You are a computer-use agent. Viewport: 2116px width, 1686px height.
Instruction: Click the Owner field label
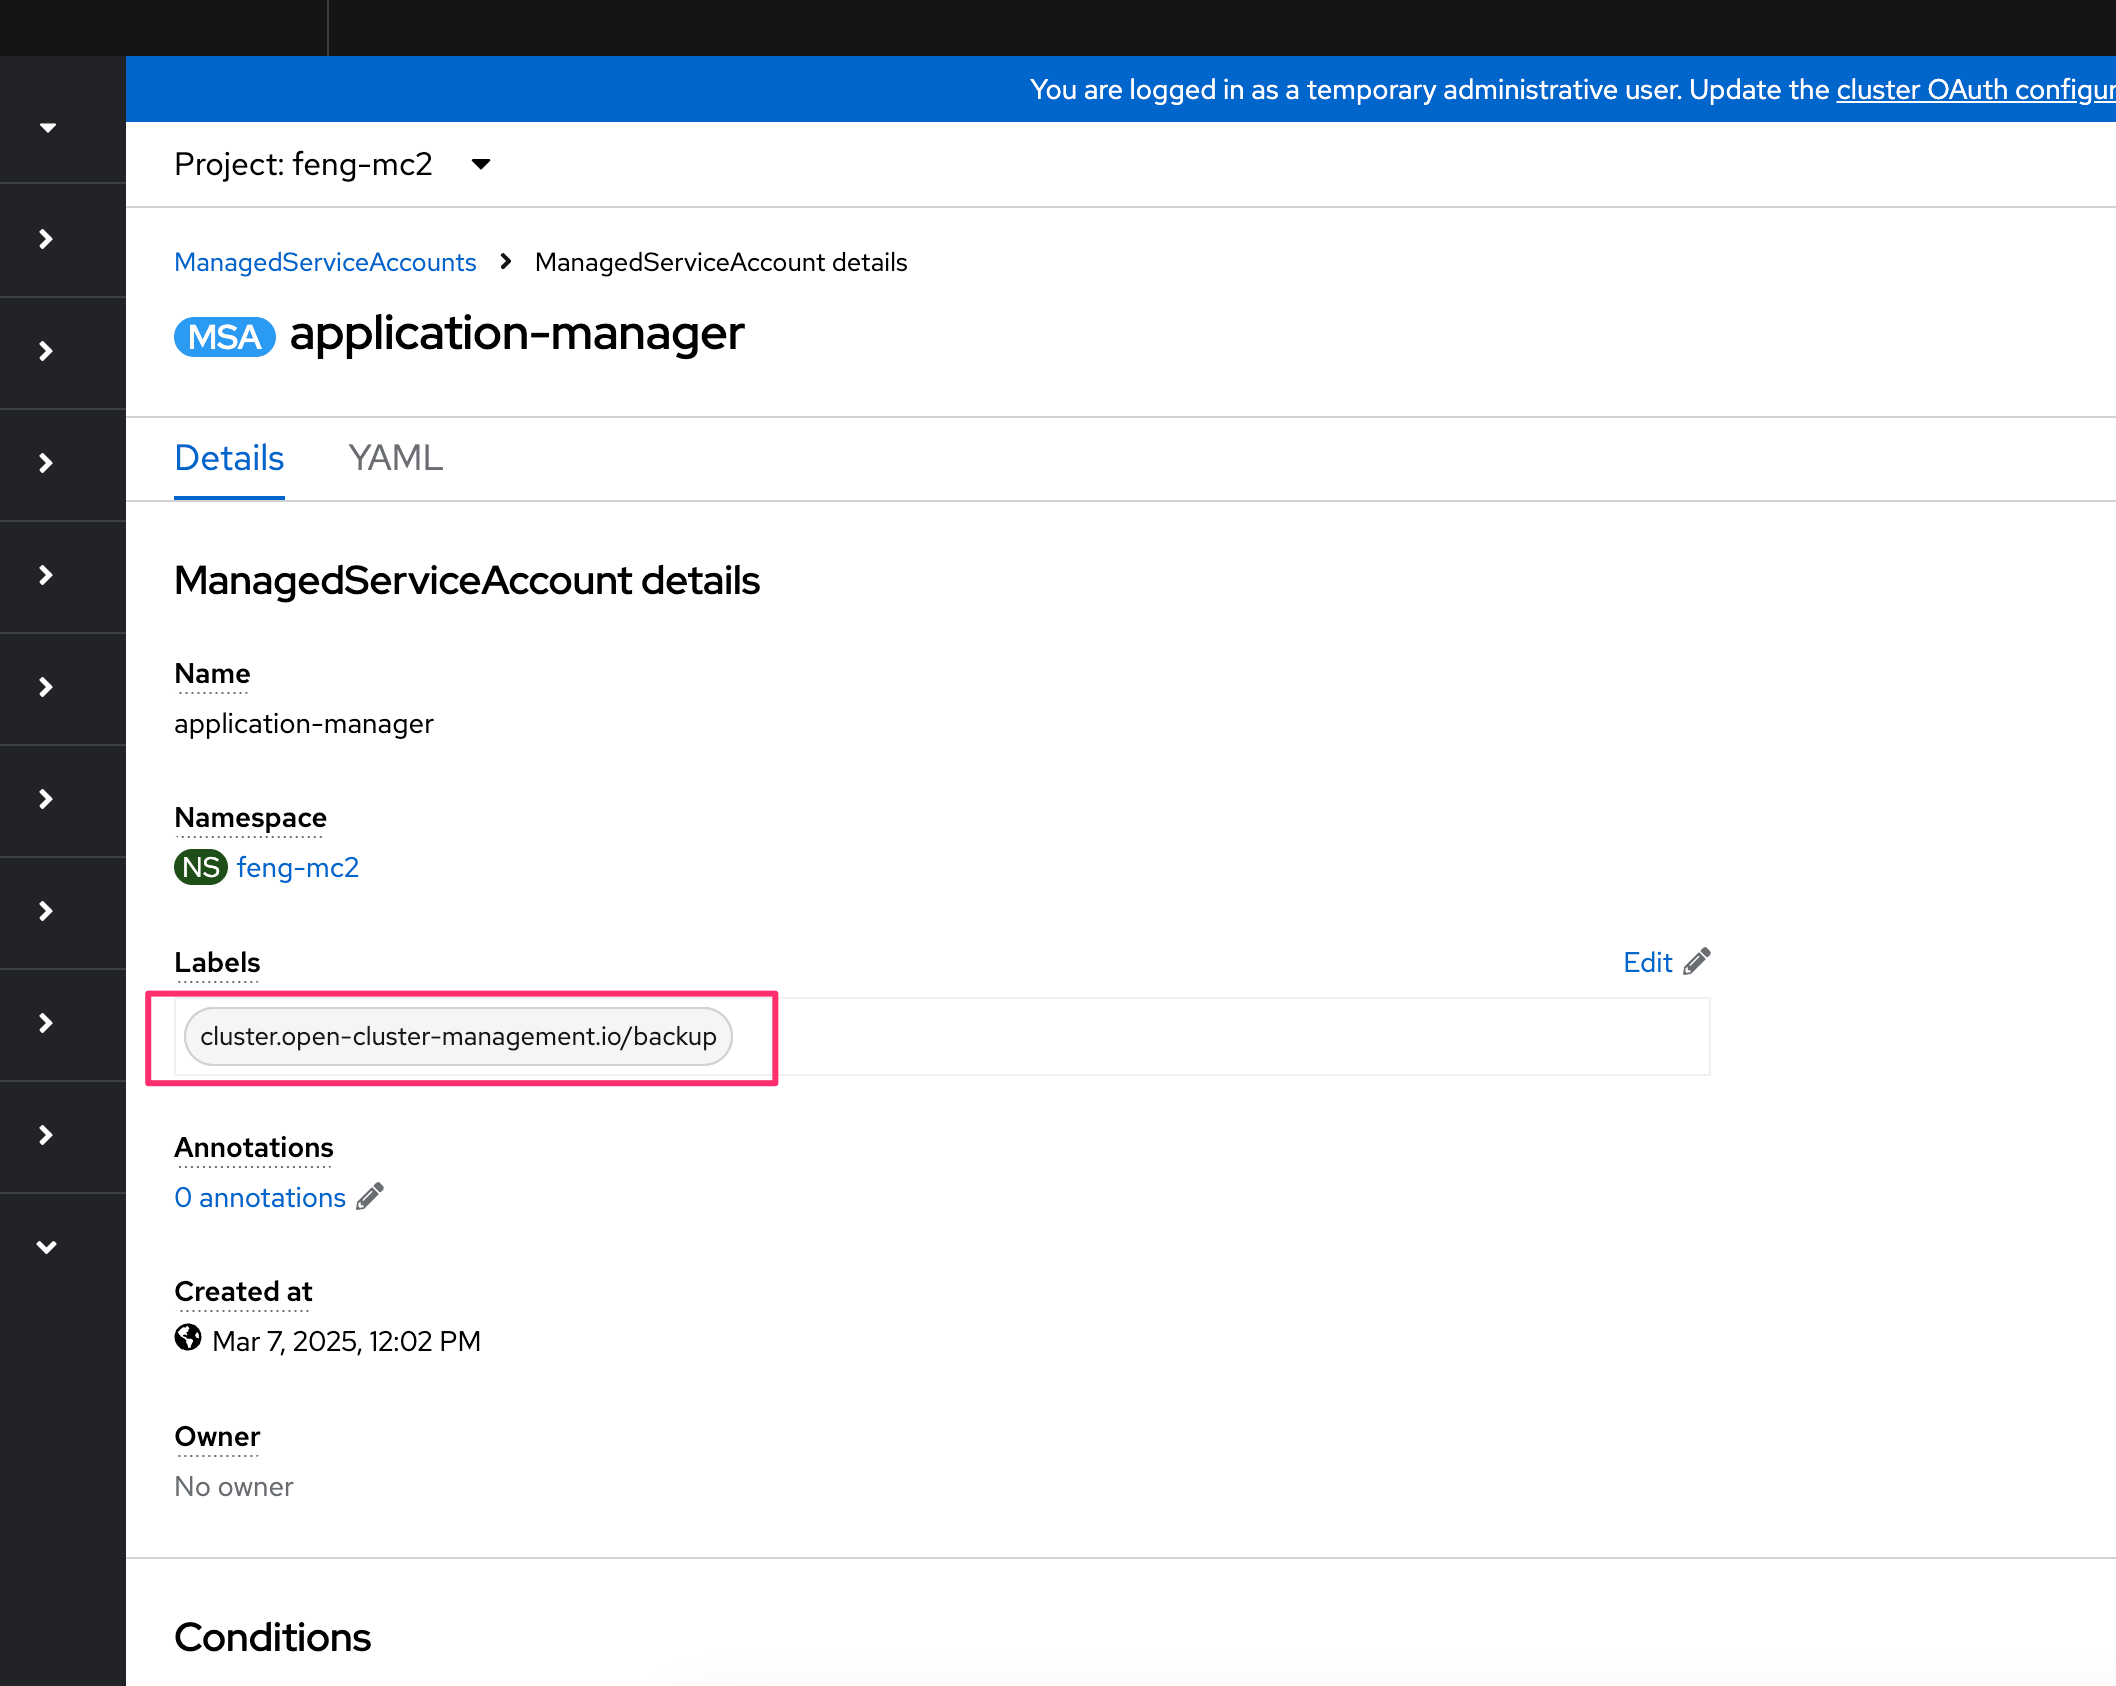click(x=217, y=1437)
